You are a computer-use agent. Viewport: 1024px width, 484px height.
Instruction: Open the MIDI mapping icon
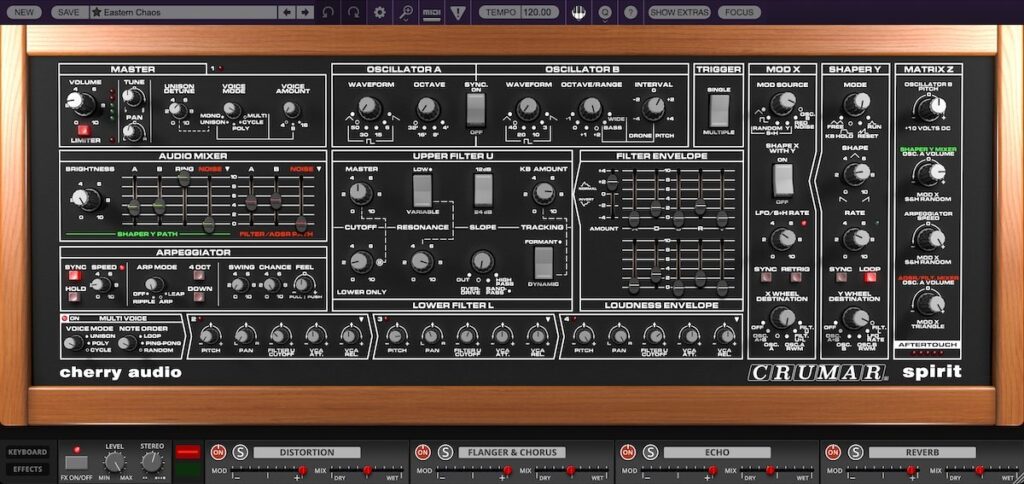pos(432,12)
